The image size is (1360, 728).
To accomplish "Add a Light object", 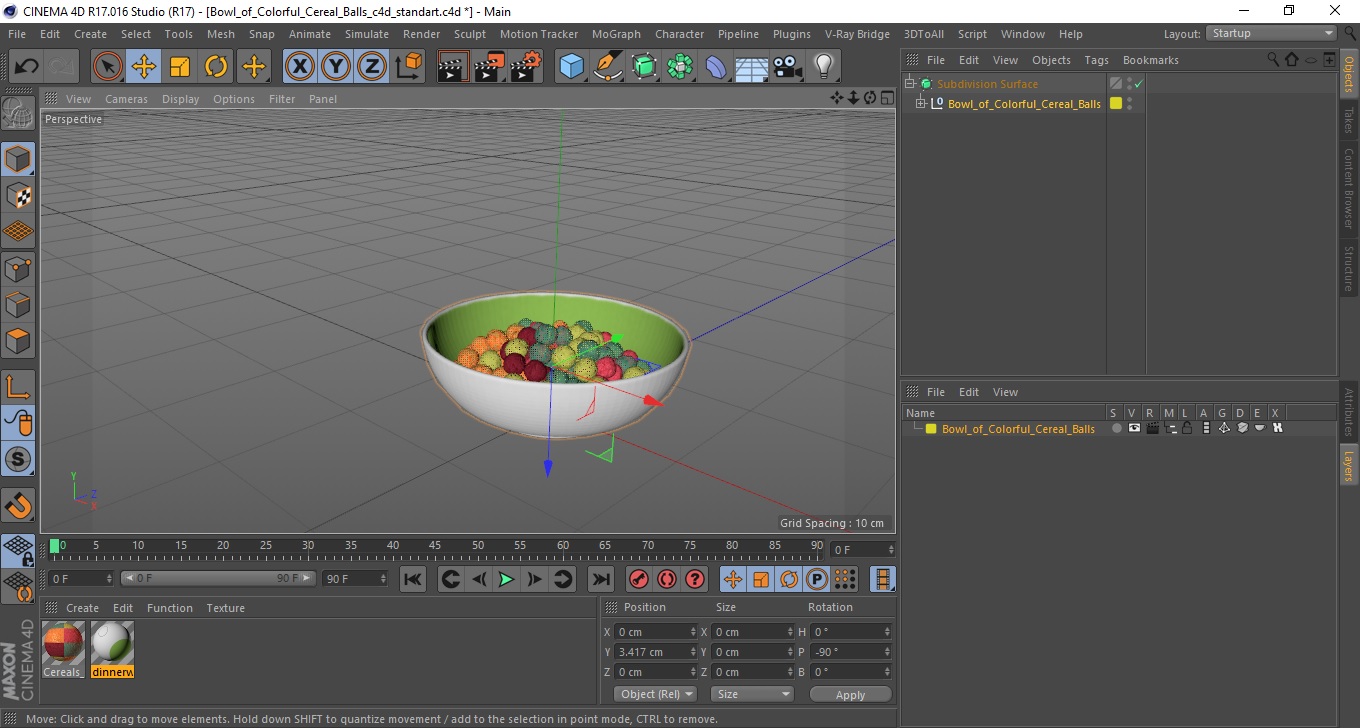I will pyautogui.click(x=823, y=67).
